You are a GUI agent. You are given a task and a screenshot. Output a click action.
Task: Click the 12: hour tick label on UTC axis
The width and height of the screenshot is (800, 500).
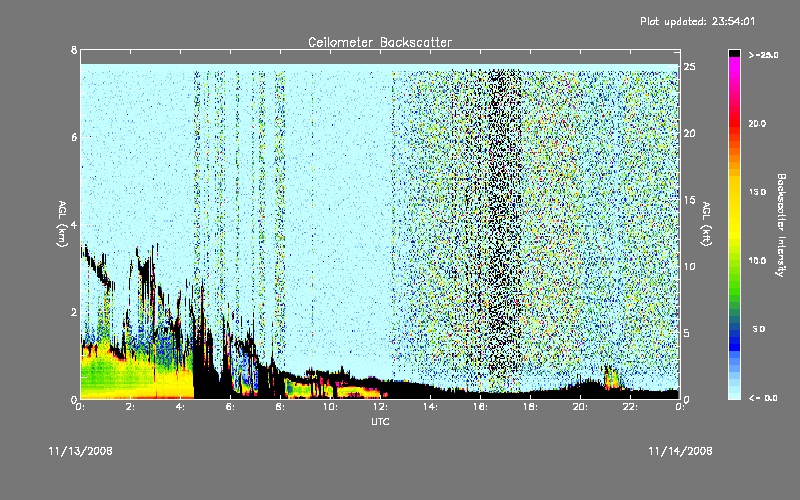pyautogui.click(x=380, y=407)
